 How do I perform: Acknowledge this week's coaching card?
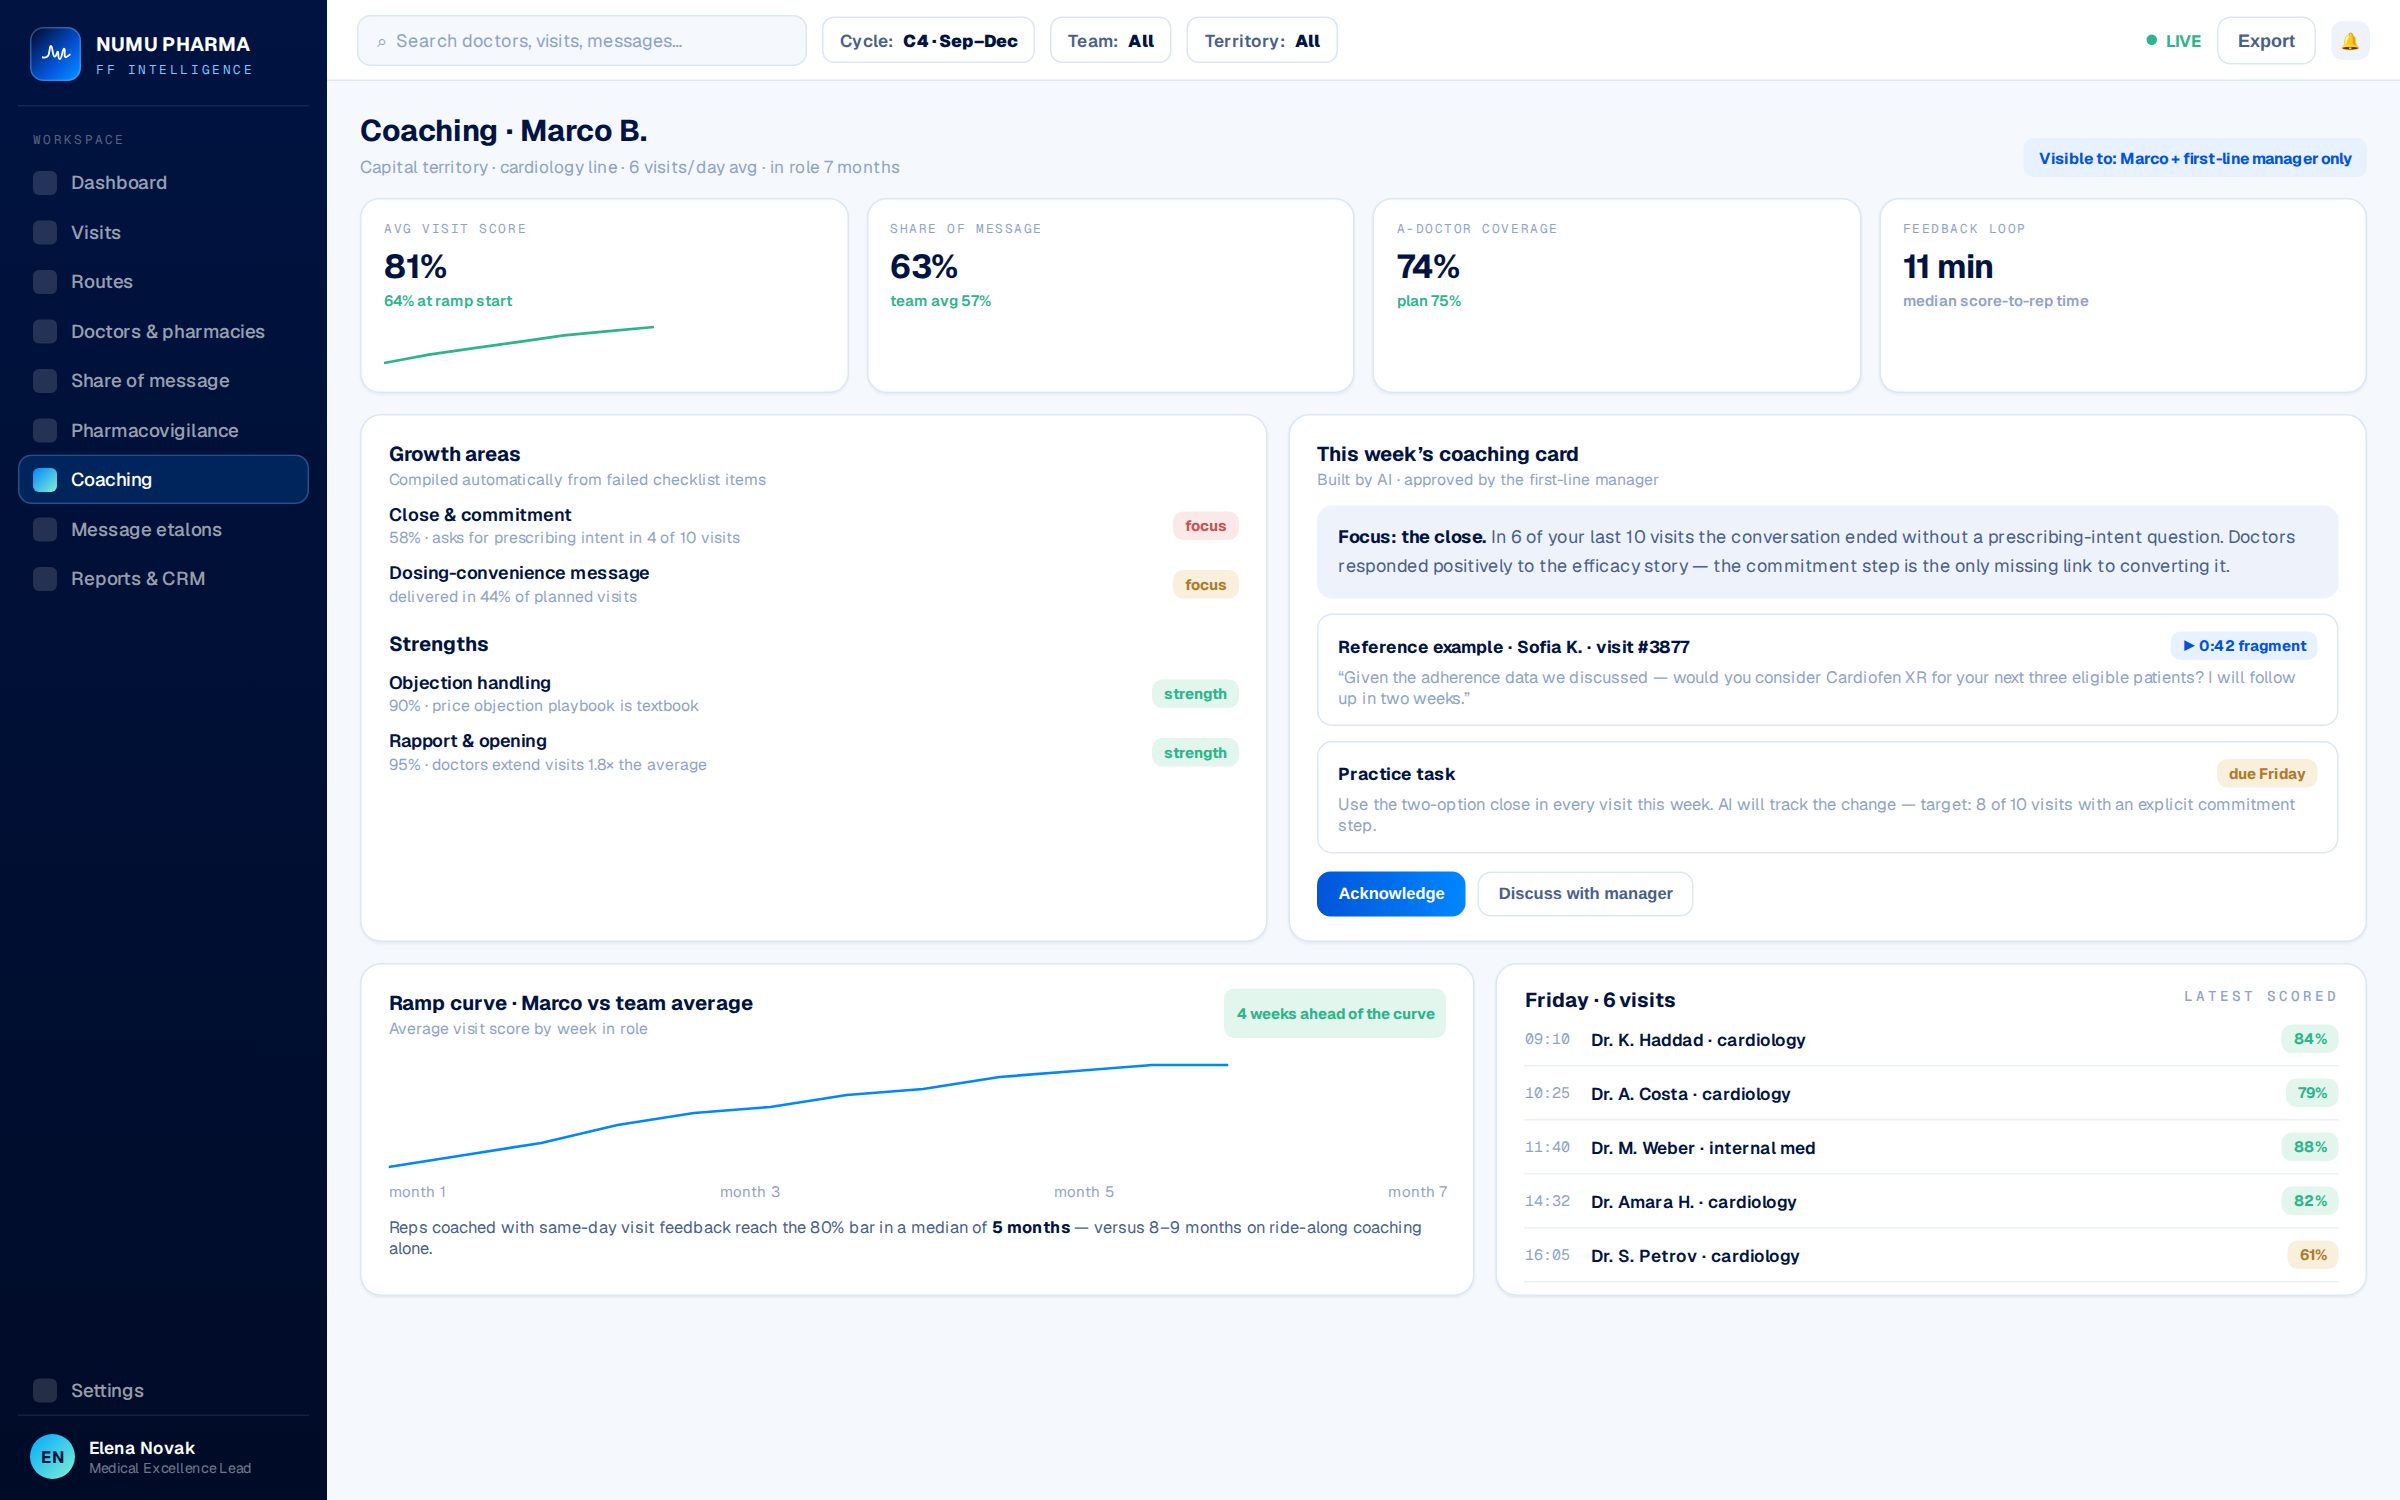pos(1391,894)
